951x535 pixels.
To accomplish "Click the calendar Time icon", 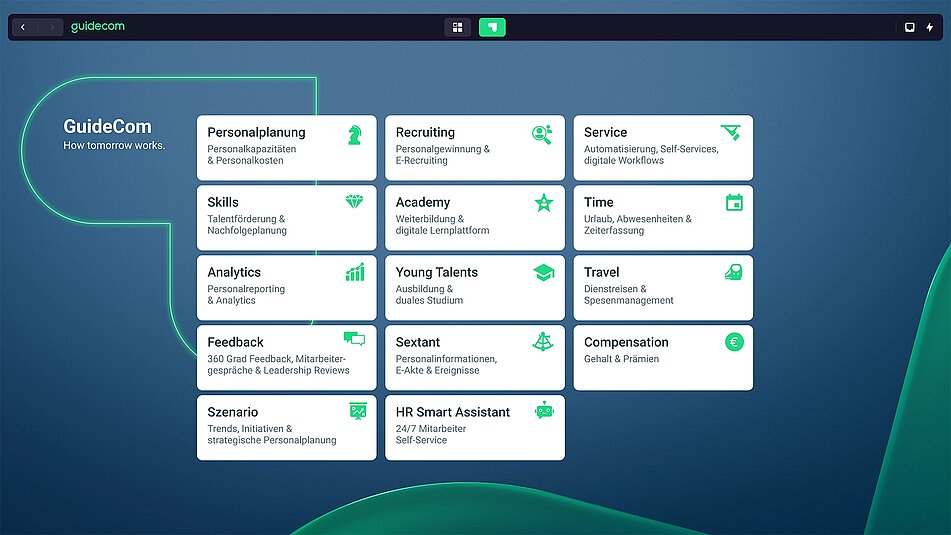I will tap(734, 202).
